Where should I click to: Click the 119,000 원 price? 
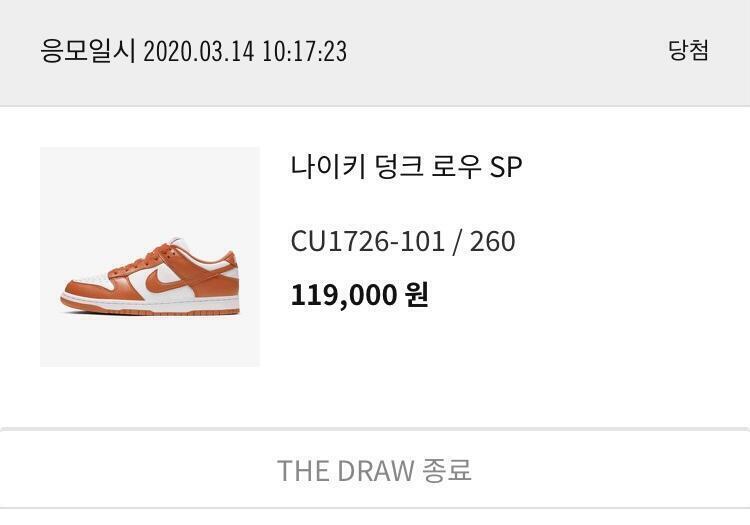pyautogui.click(x=359, y=295)
